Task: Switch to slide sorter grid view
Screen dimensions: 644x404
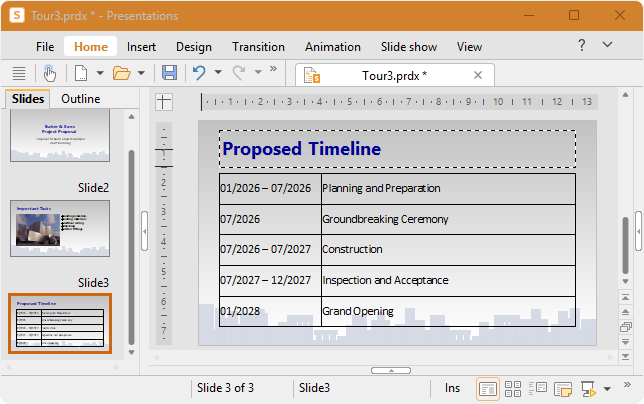Action: tap(513, 388)
